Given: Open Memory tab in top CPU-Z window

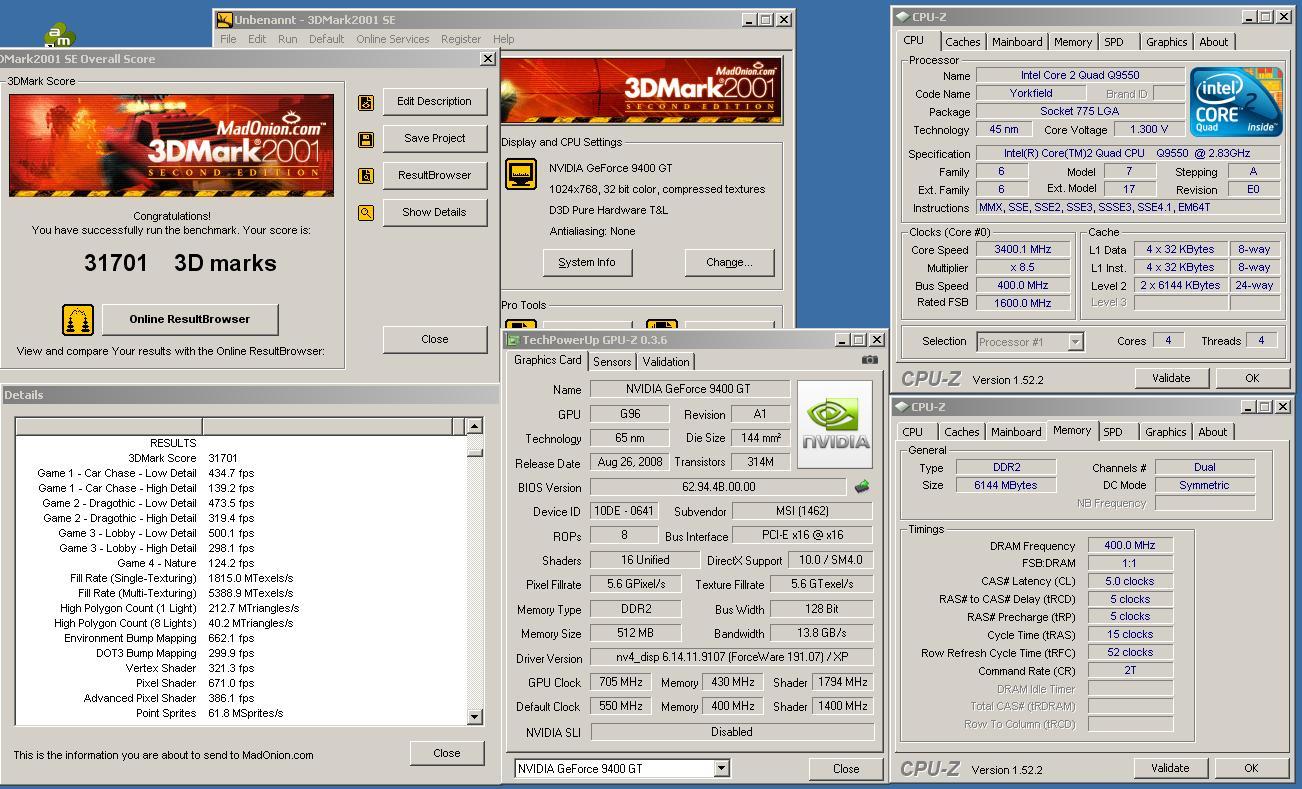Looking at the screenshot, I should point(1073,42).
